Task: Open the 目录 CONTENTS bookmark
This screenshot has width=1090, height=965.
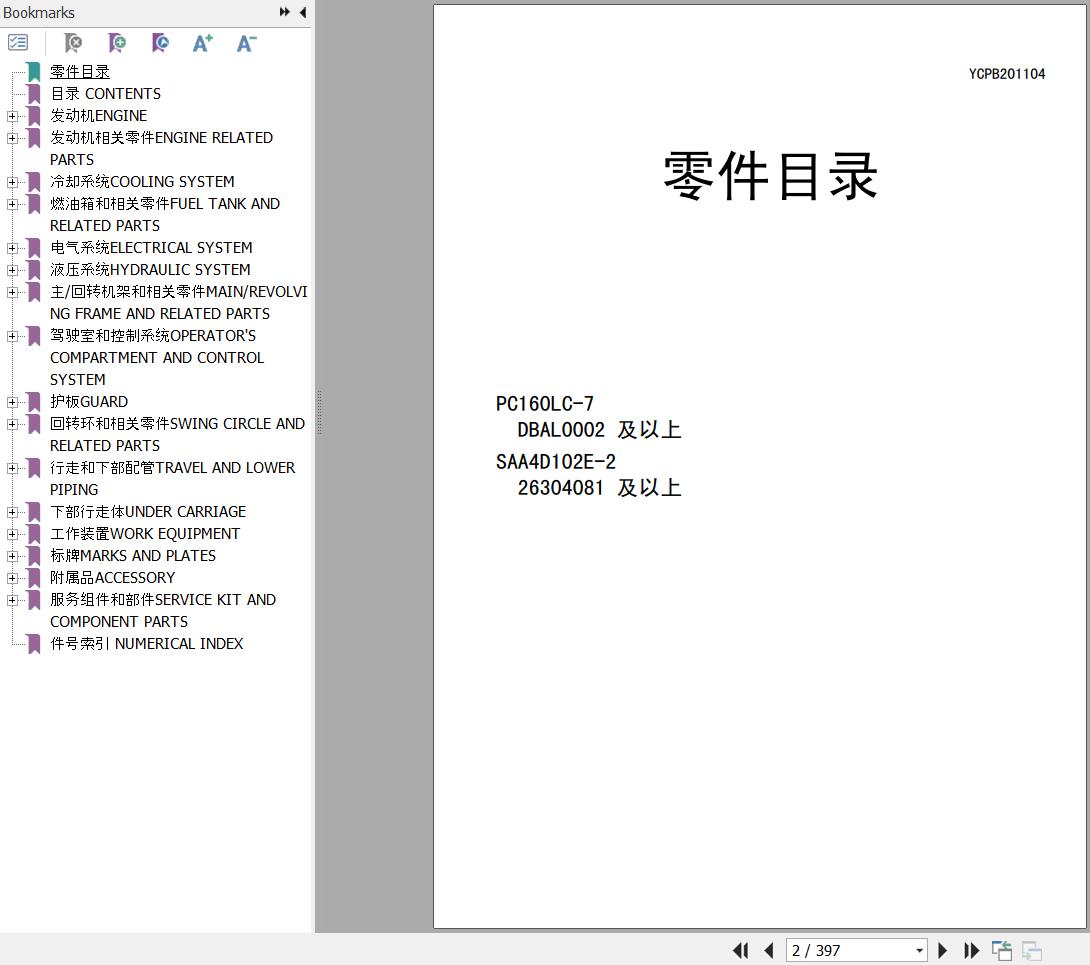Action: coord(106,94)
